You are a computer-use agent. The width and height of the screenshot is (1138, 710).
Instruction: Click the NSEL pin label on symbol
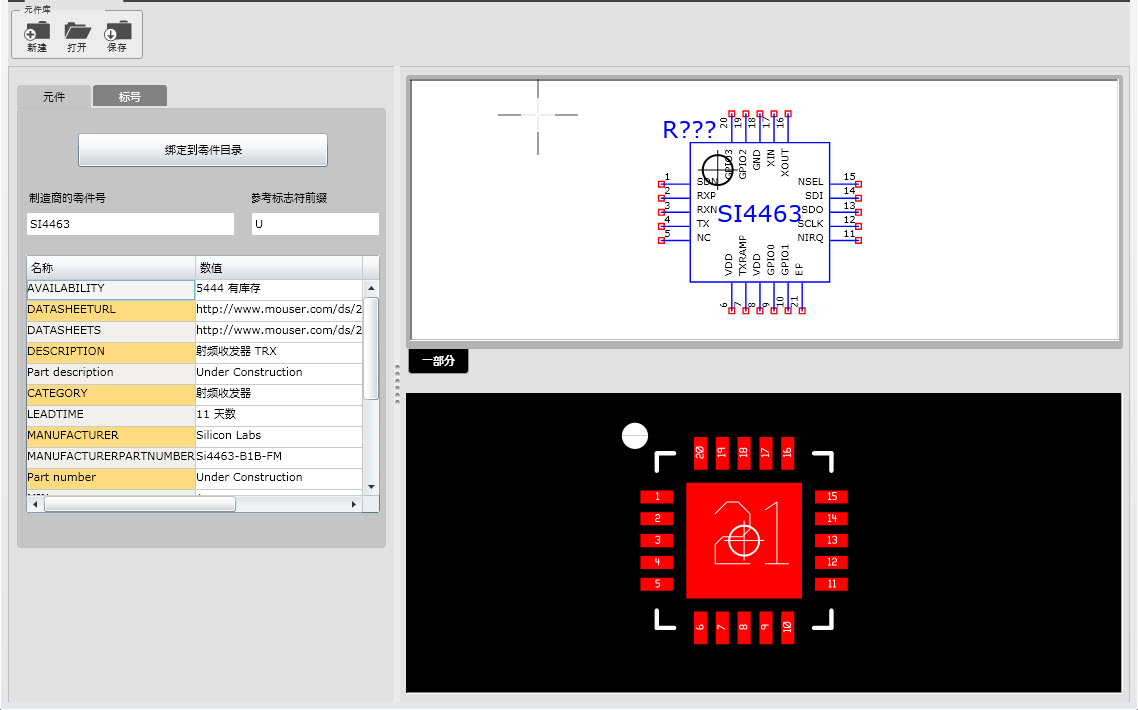click(x=811, y=181)
